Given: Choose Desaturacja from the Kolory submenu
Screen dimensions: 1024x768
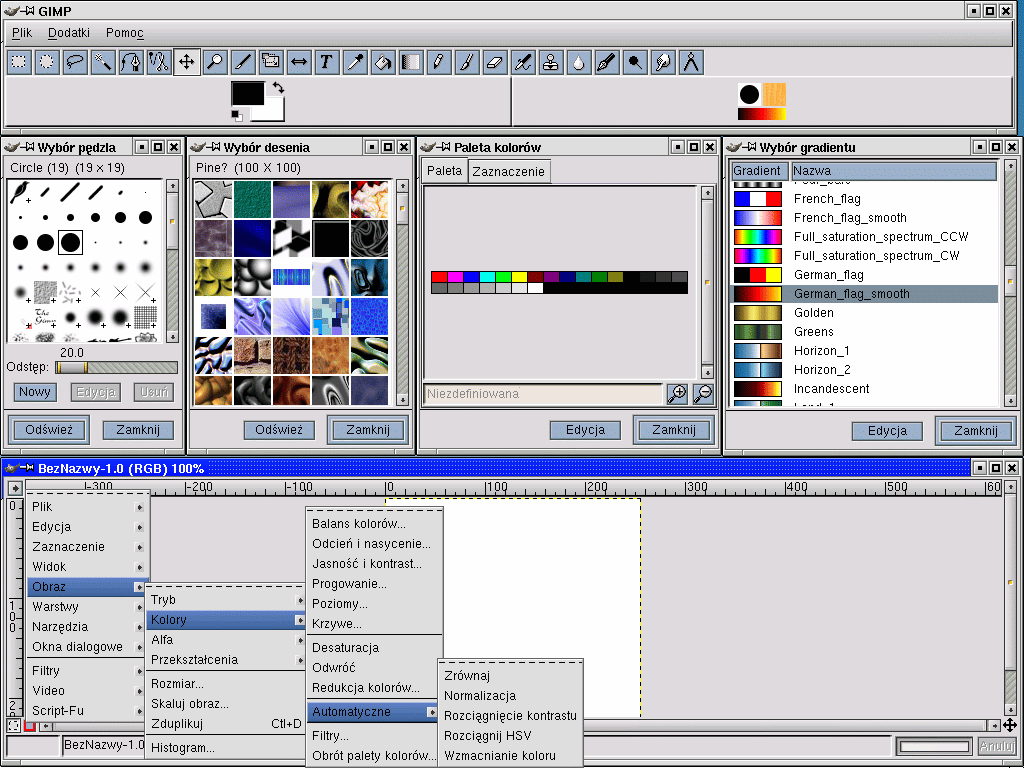Looking at the screenshot, I should pos(374,648).
